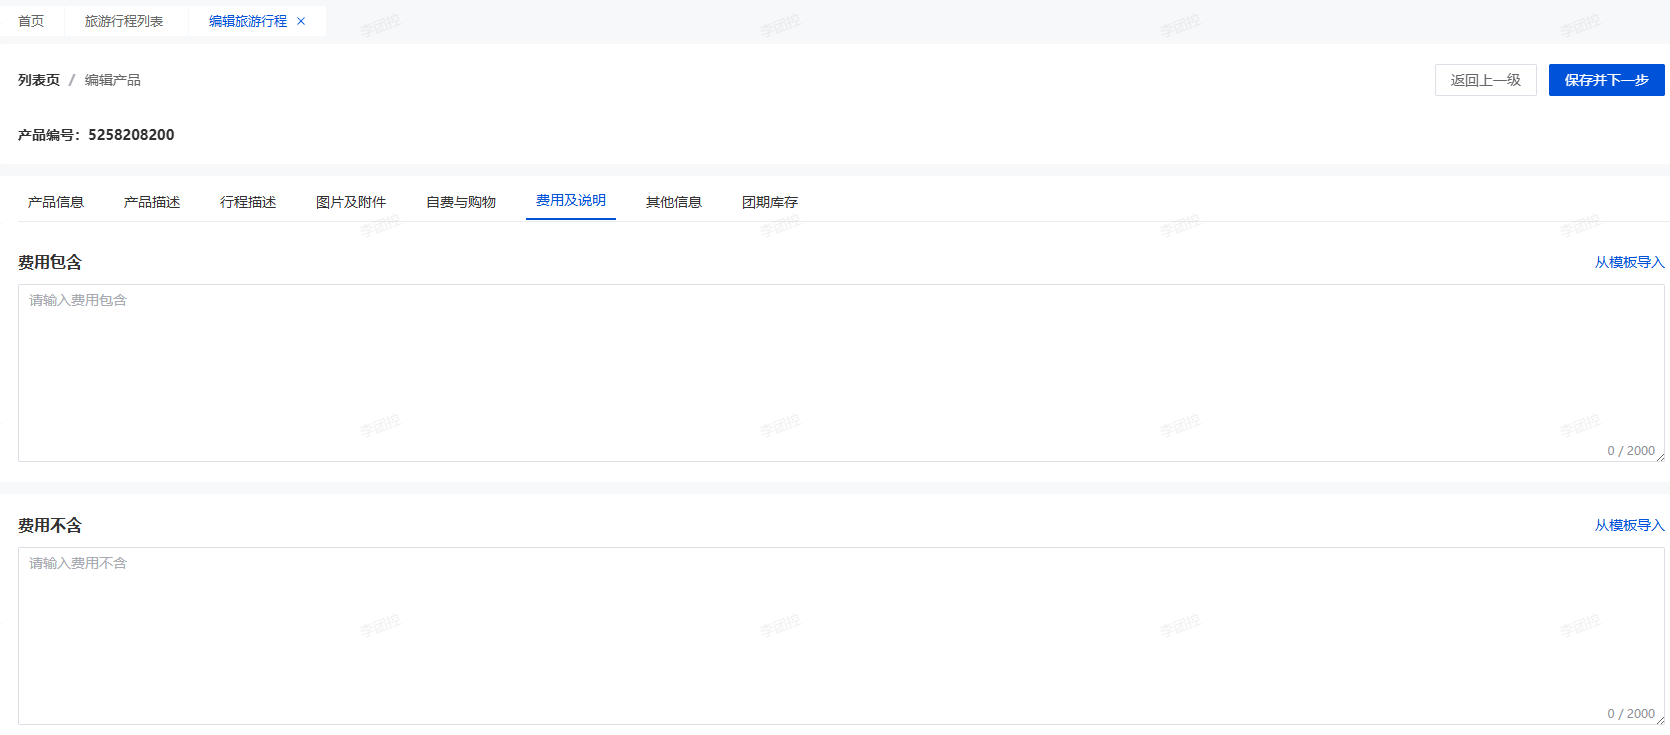
Task: Close the 编辑旅游行程 tab
Action: [x=301, y=21]
